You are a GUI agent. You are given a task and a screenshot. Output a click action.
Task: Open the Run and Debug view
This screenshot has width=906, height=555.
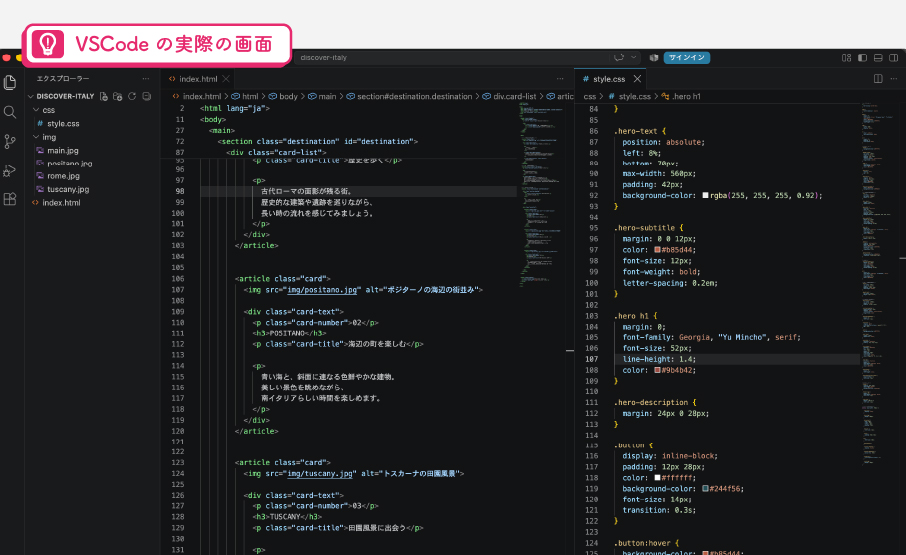pyautogui.click(x=10, y=170)
